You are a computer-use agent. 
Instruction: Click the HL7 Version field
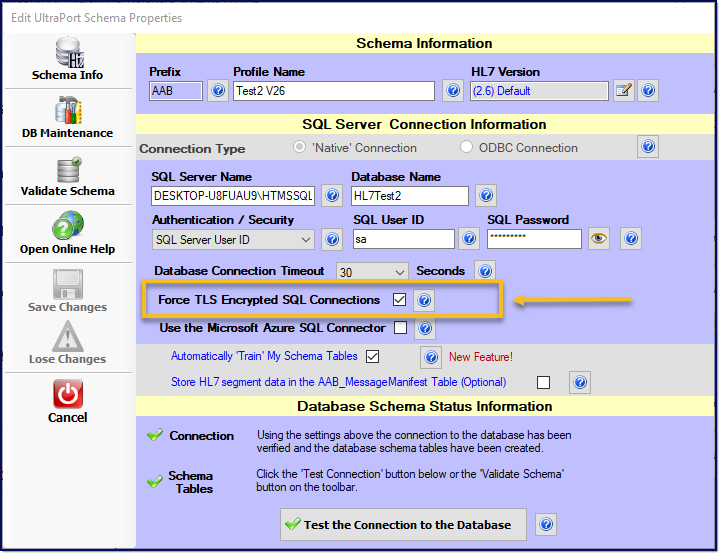tap(538, 92)
